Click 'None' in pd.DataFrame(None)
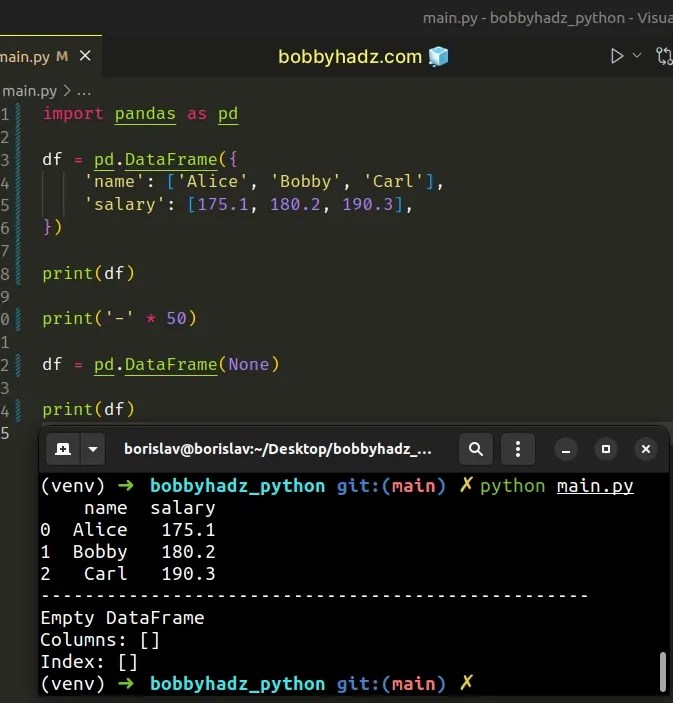The height and width of the screenshot is (703, 673). point(248,365)
